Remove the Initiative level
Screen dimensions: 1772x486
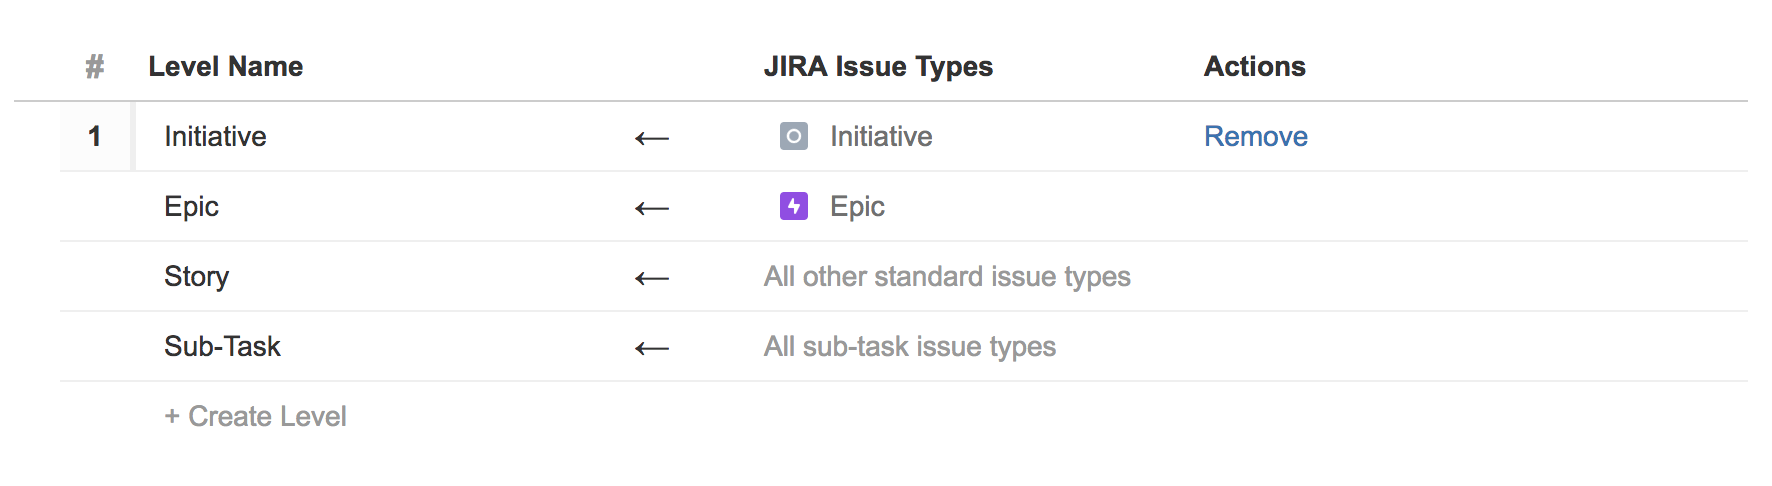pyautogui.click(x=1255, y=136)
